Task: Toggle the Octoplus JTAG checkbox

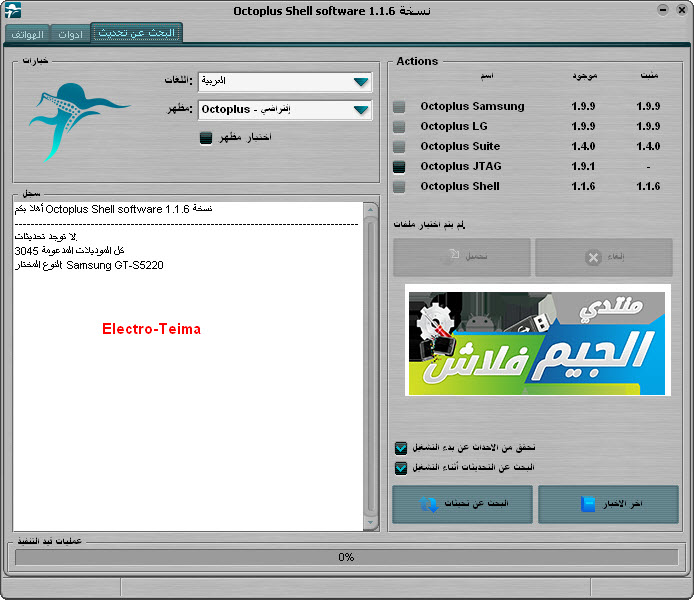Action: pyautogui.click(x=399, y=166)
